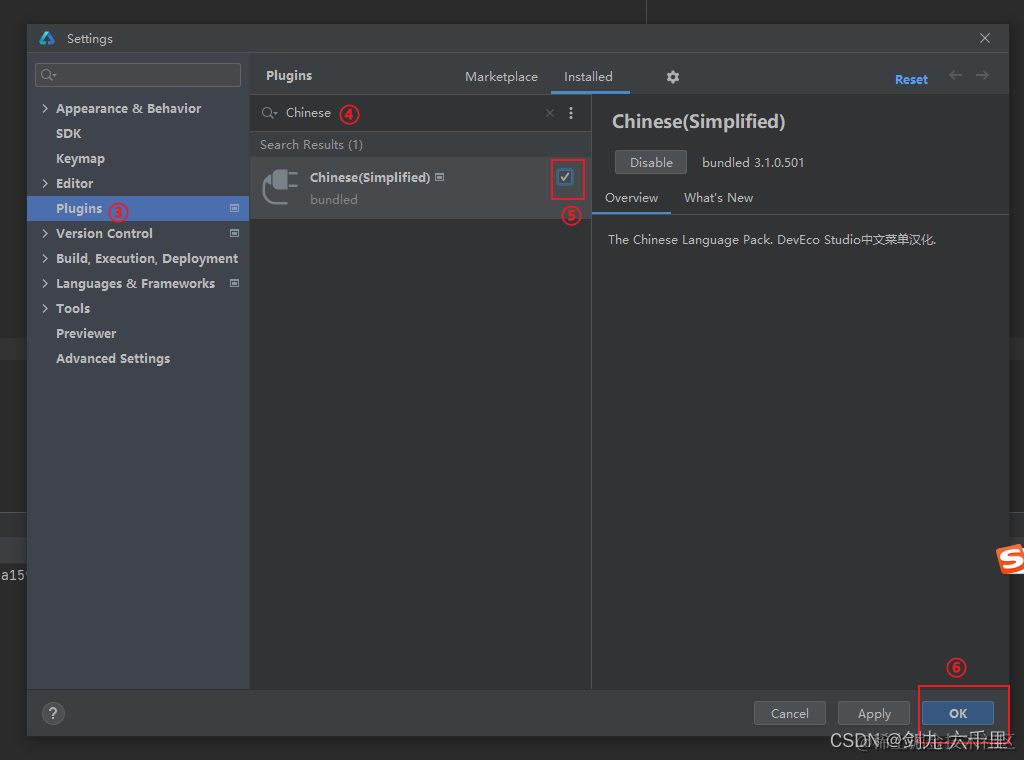Click the settings search magnifier icon
The image size is (1024, 760).
click(48, 75)
